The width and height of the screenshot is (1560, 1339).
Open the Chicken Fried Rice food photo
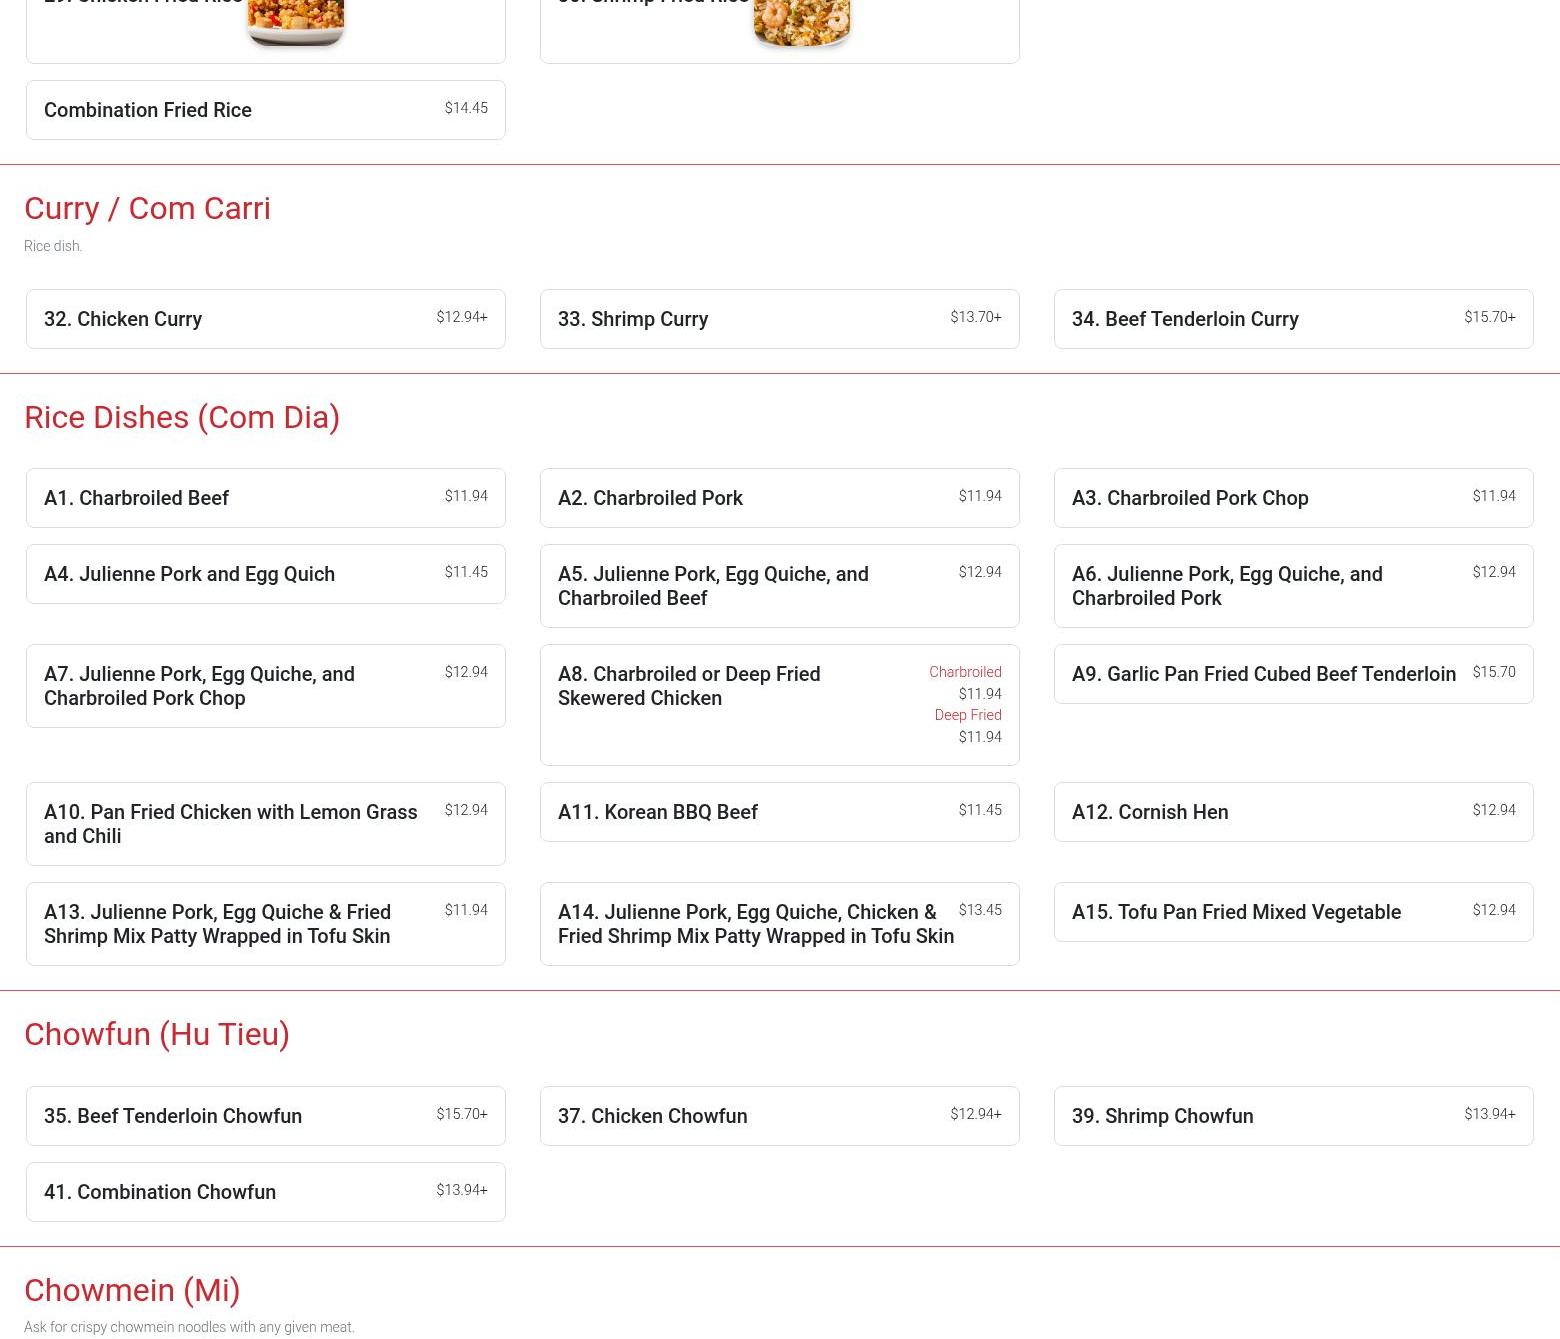click(295, 22)
